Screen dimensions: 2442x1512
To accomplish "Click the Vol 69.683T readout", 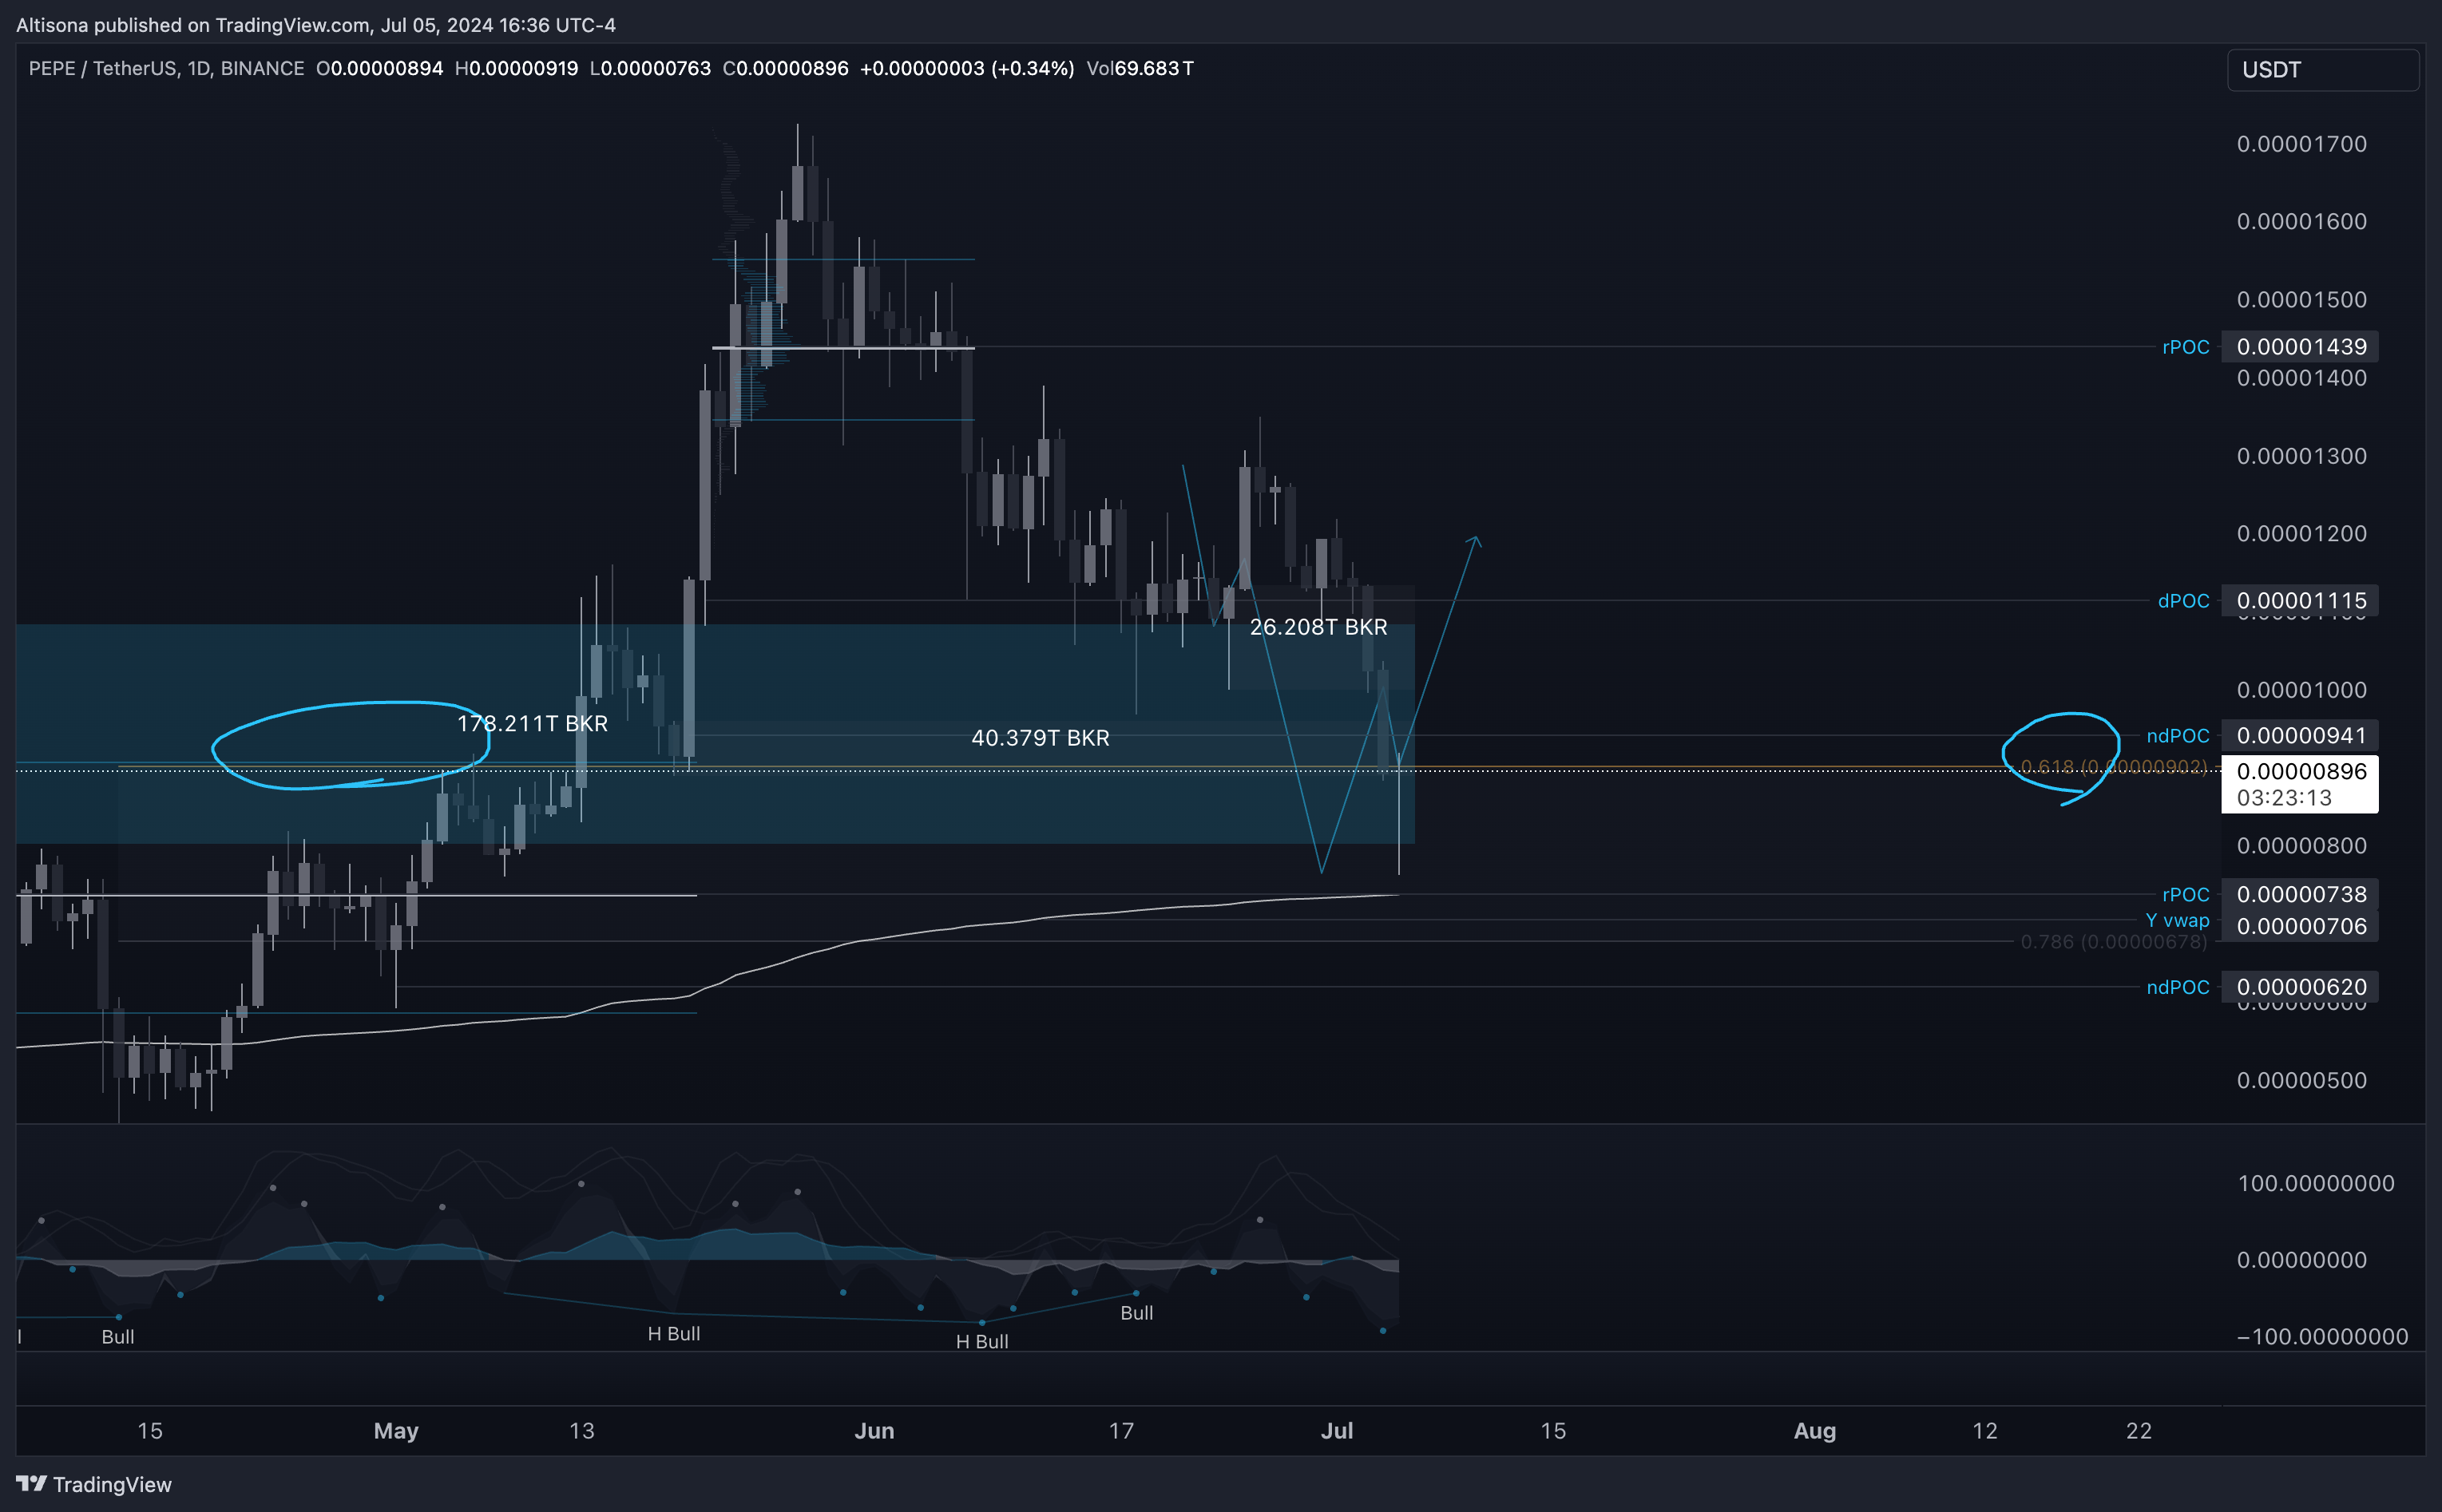I will pos(1140,68).
